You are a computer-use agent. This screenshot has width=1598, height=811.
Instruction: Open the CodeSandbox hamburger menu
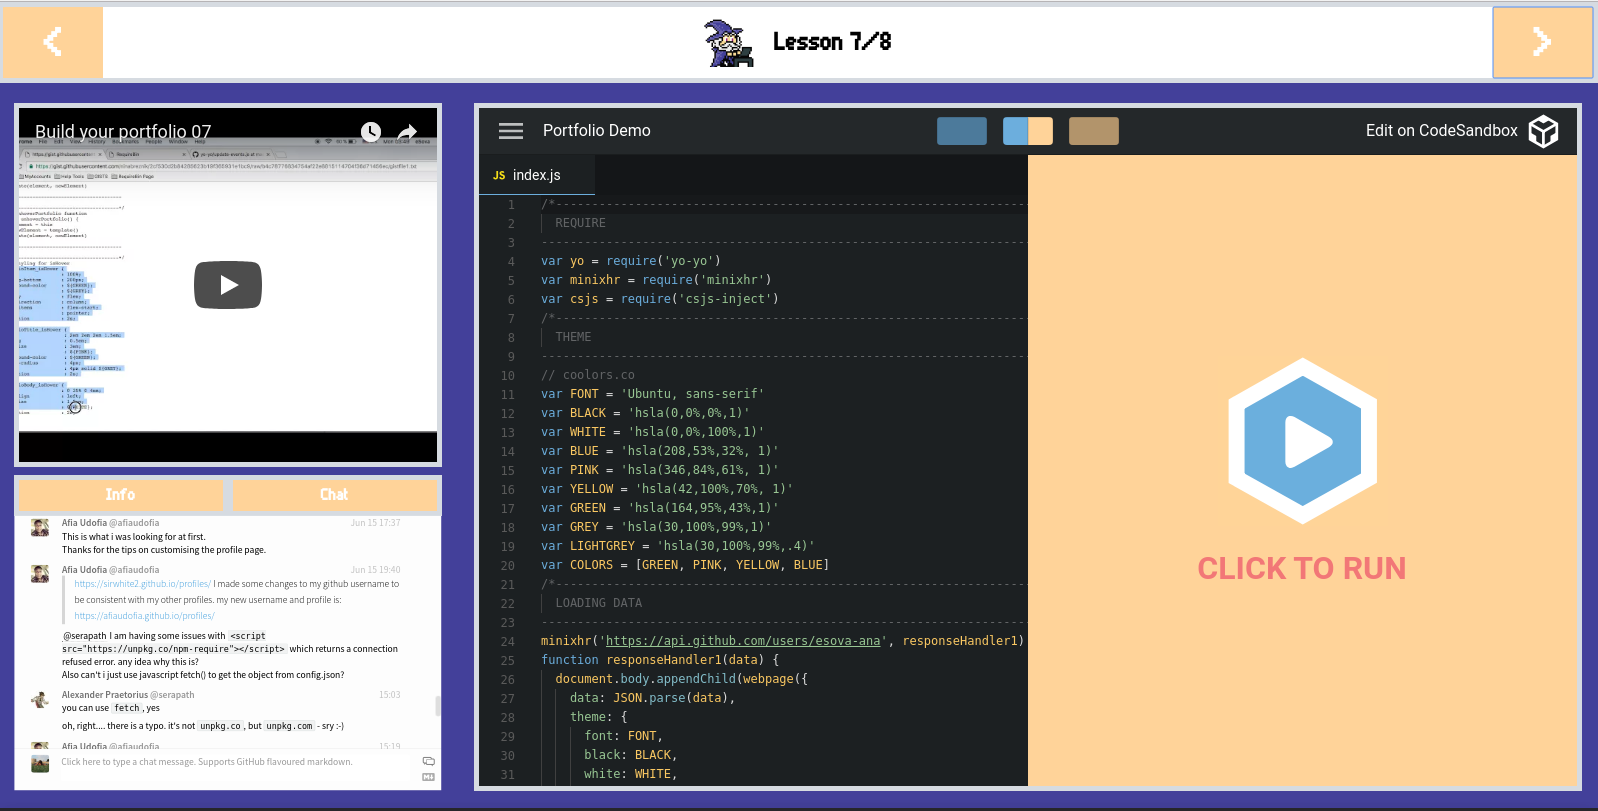[511, 131]
